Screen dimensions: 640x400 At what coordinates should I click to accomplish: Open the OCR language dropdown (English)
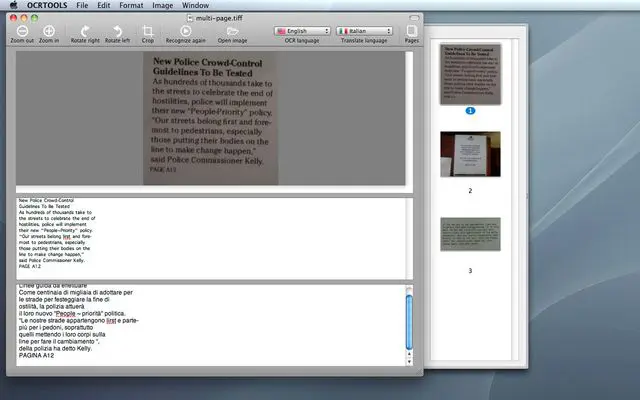[302, 31]
